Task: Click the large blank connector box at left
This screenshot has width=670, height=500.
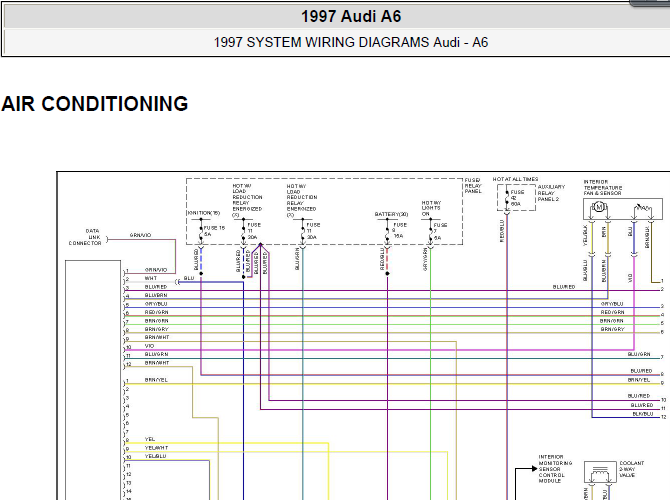Action: [93, 380]
